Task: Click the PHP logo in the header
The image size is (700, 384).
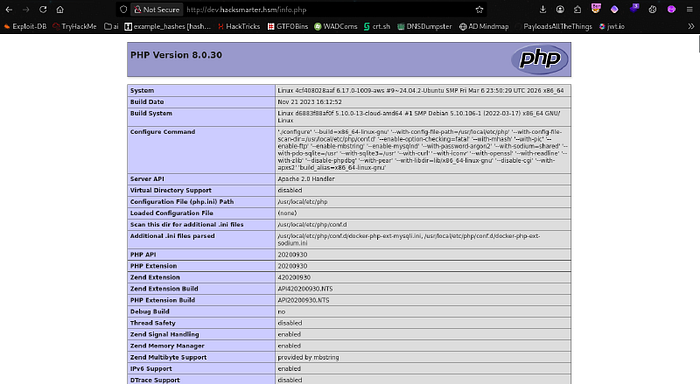Action: coord(540,59)
